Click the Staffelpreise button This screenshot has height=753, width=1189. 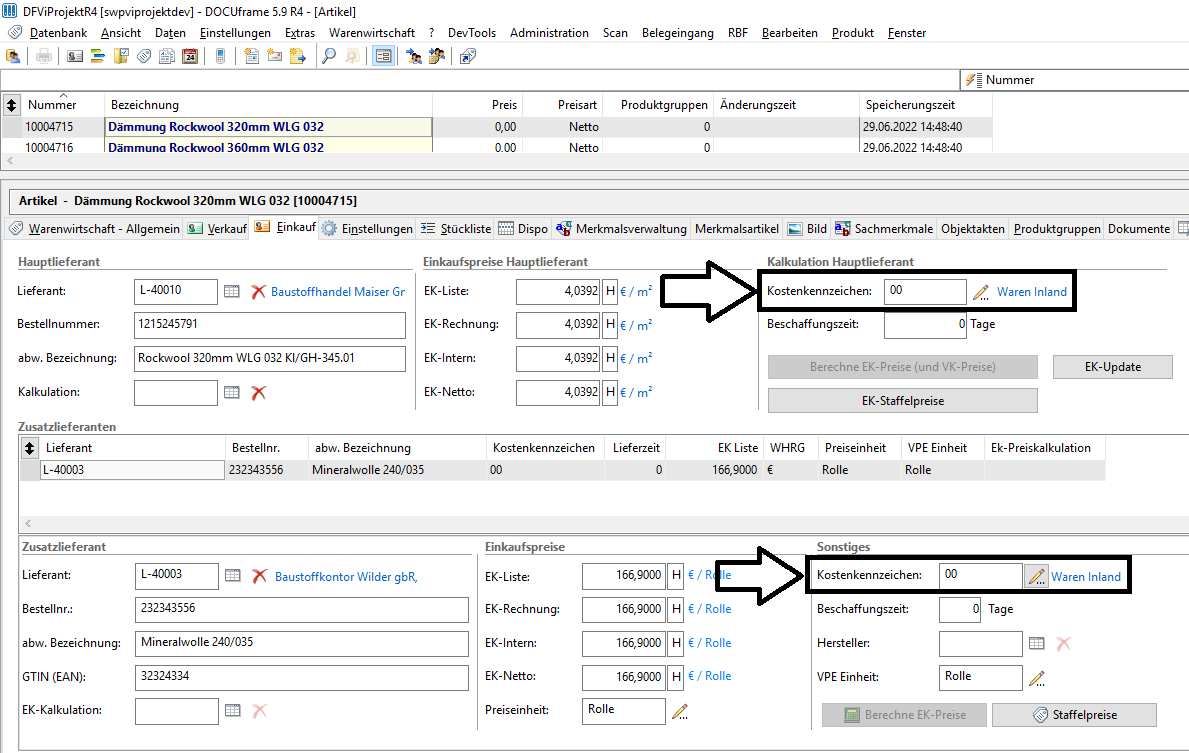pos(1074,715)
